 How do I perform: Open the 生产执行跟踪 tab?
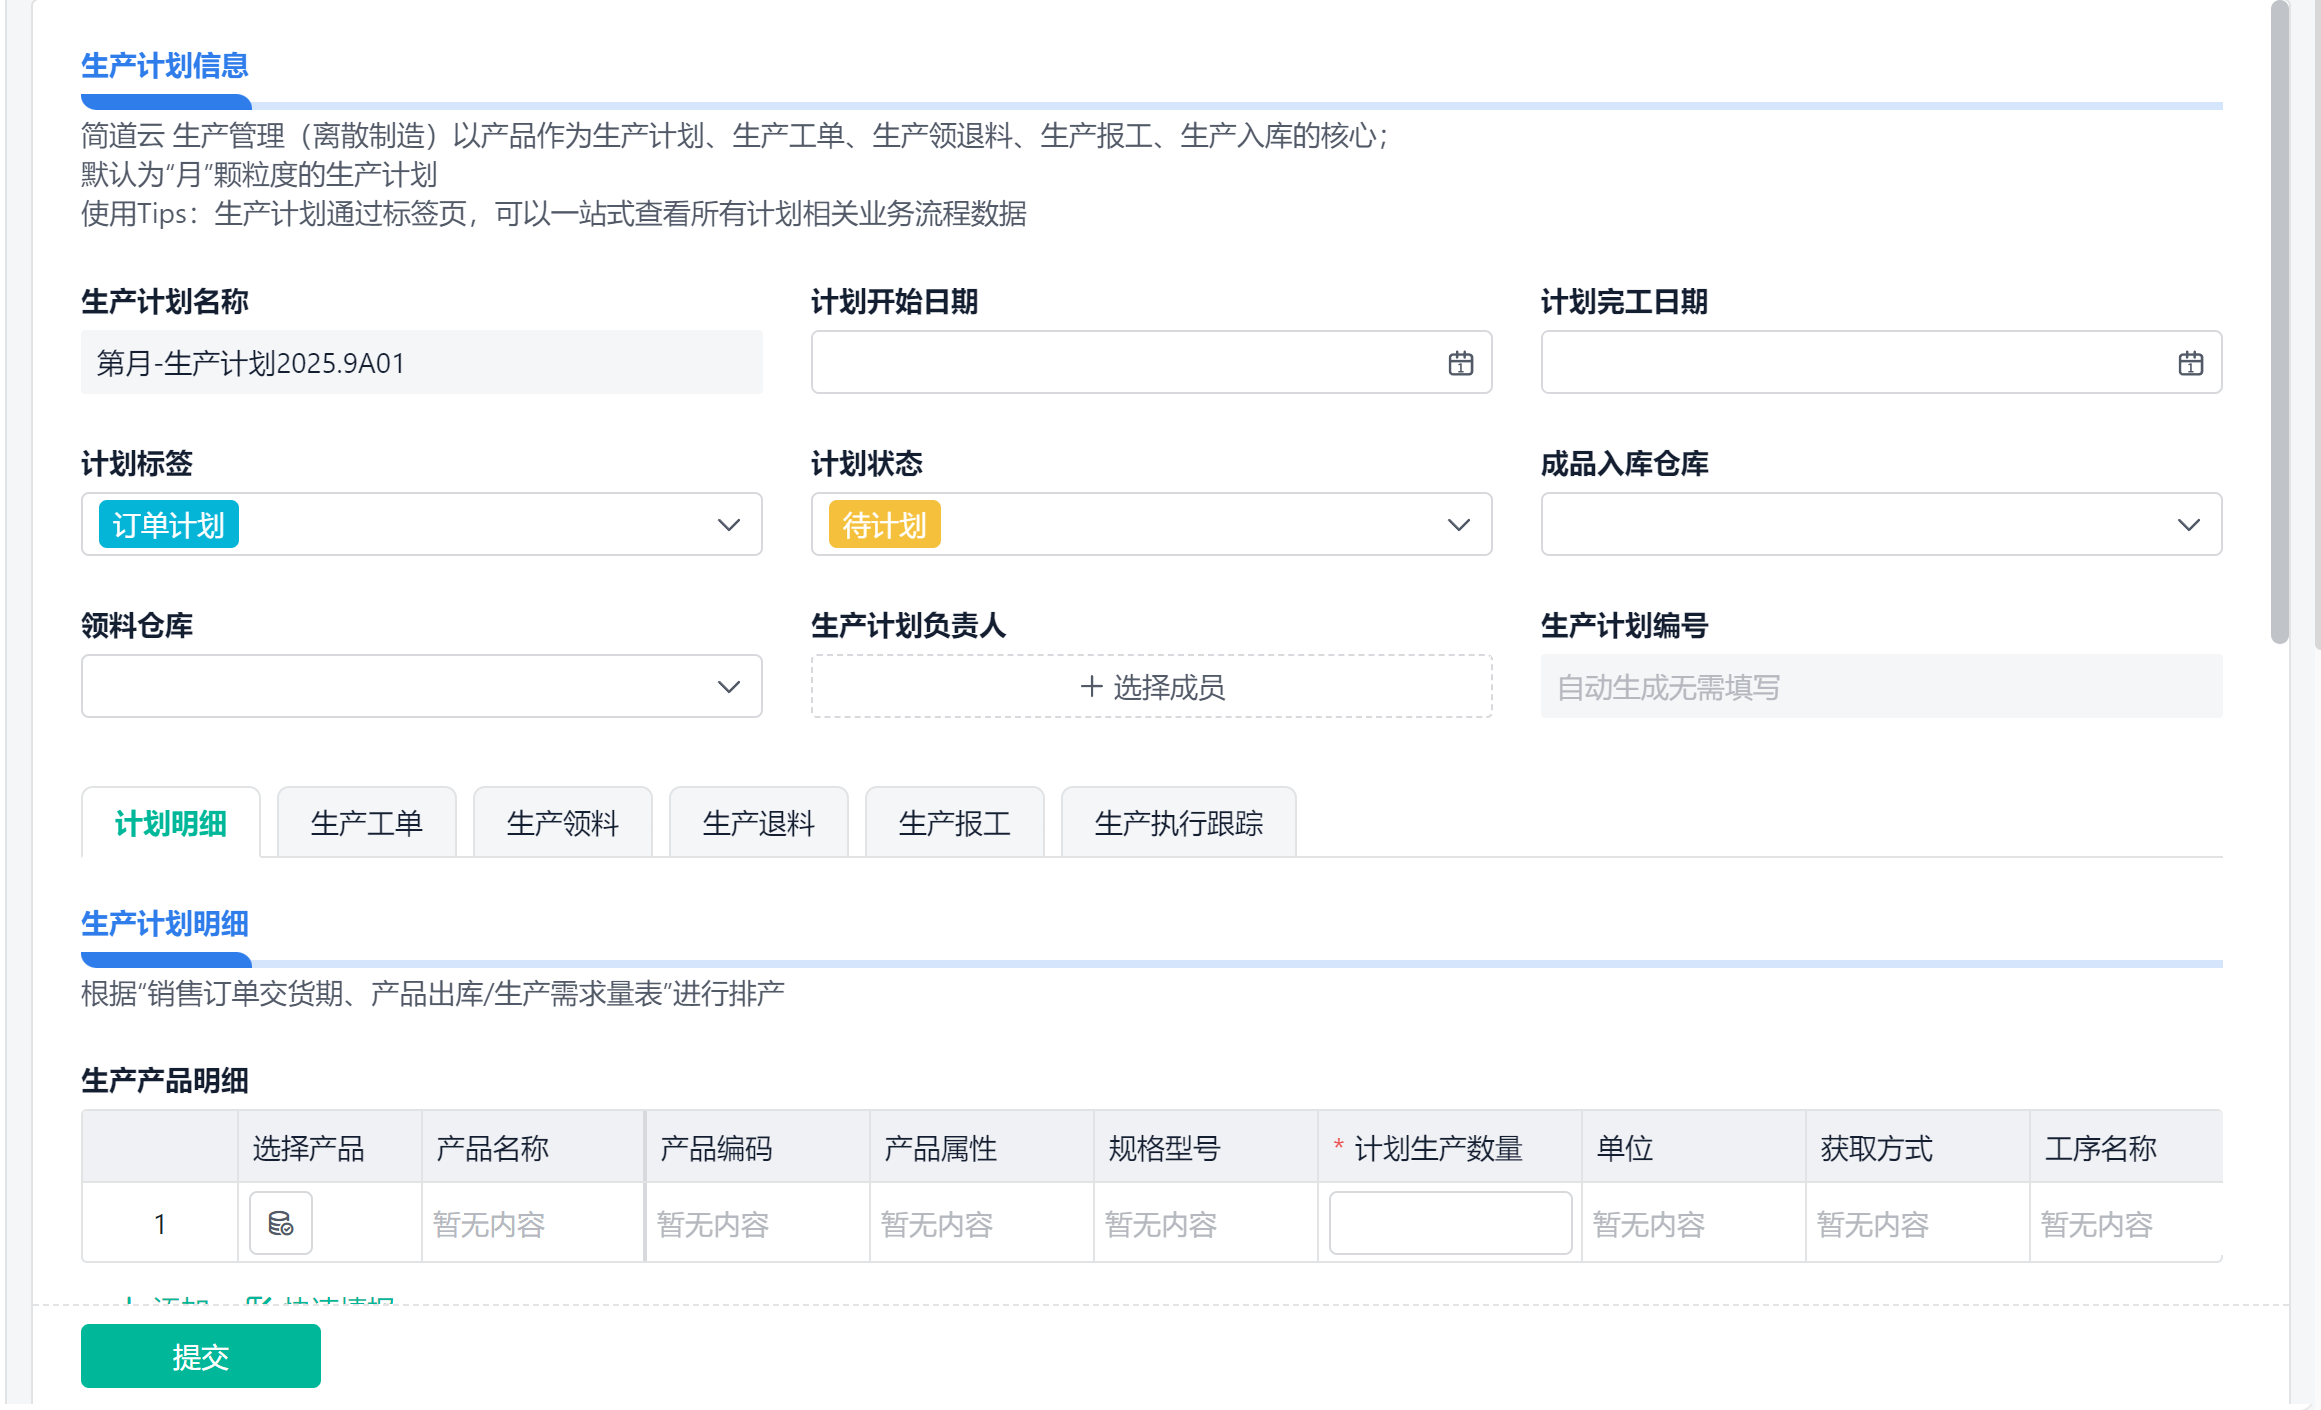1178,823
